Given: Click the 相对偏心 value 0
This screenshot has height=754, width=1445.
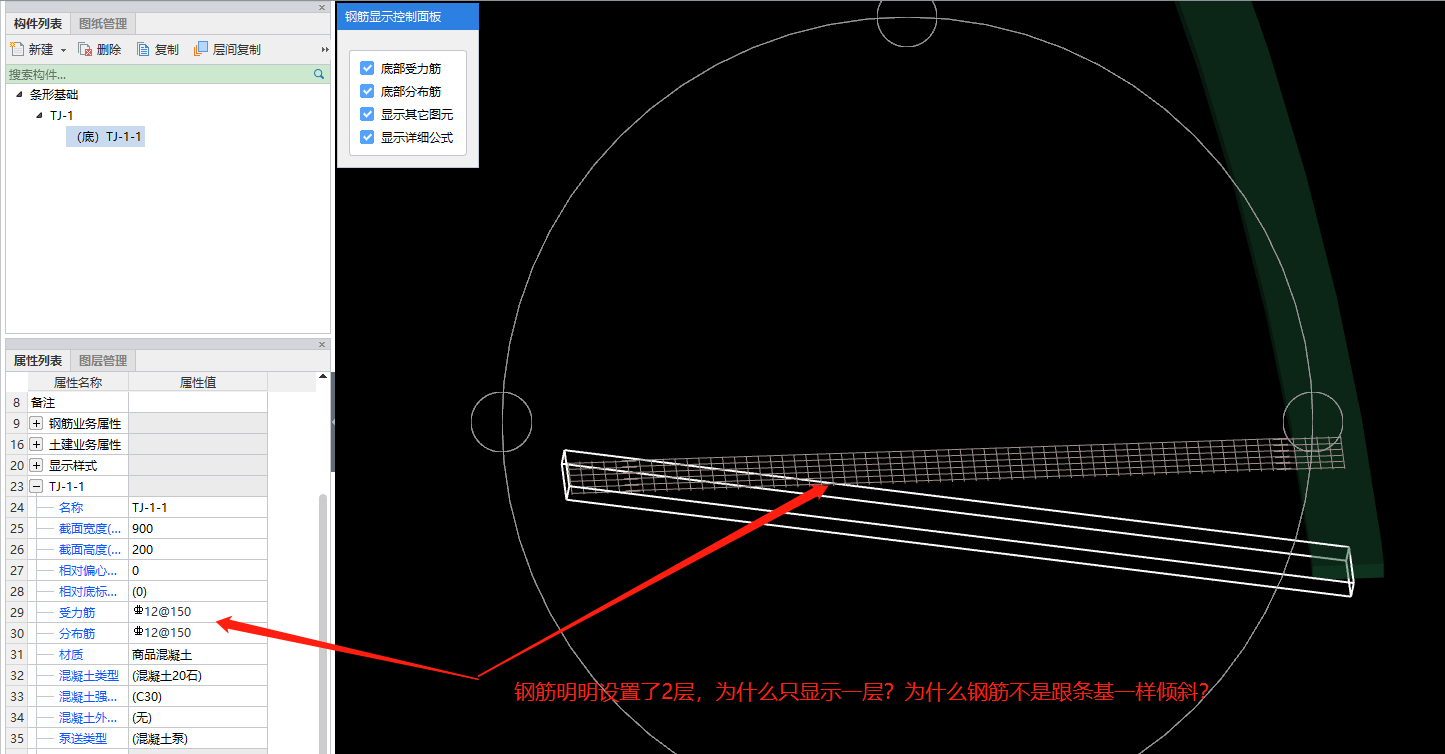Looking at the screenshot, I should 198,570.
